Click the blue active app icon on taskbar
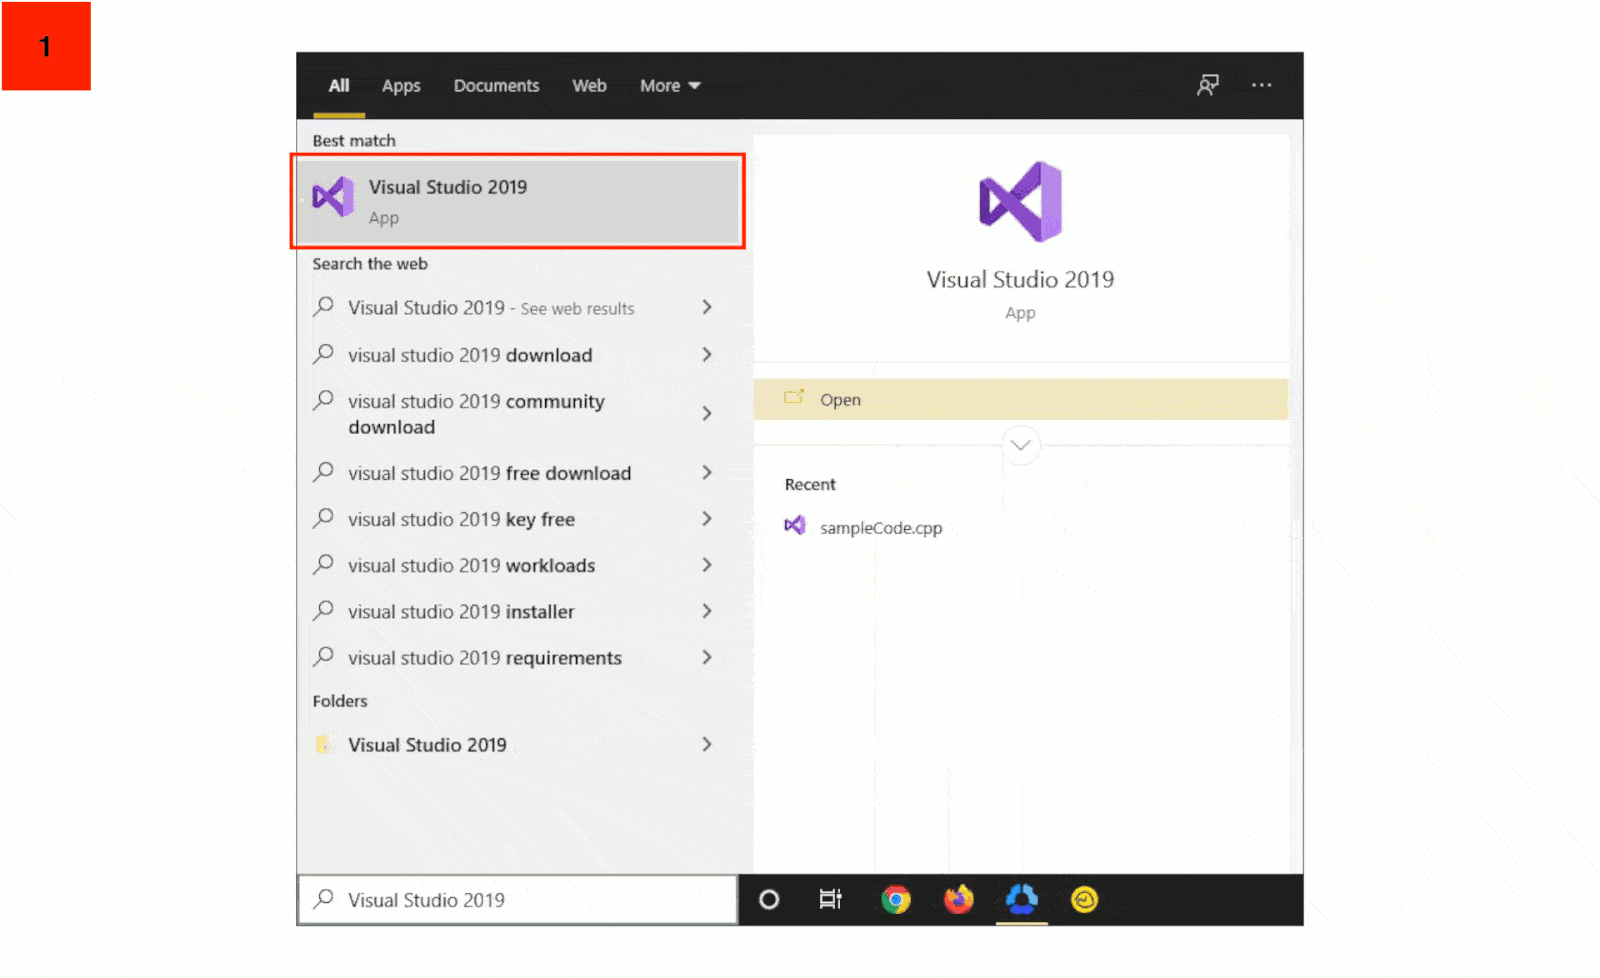 [1021, 900]
